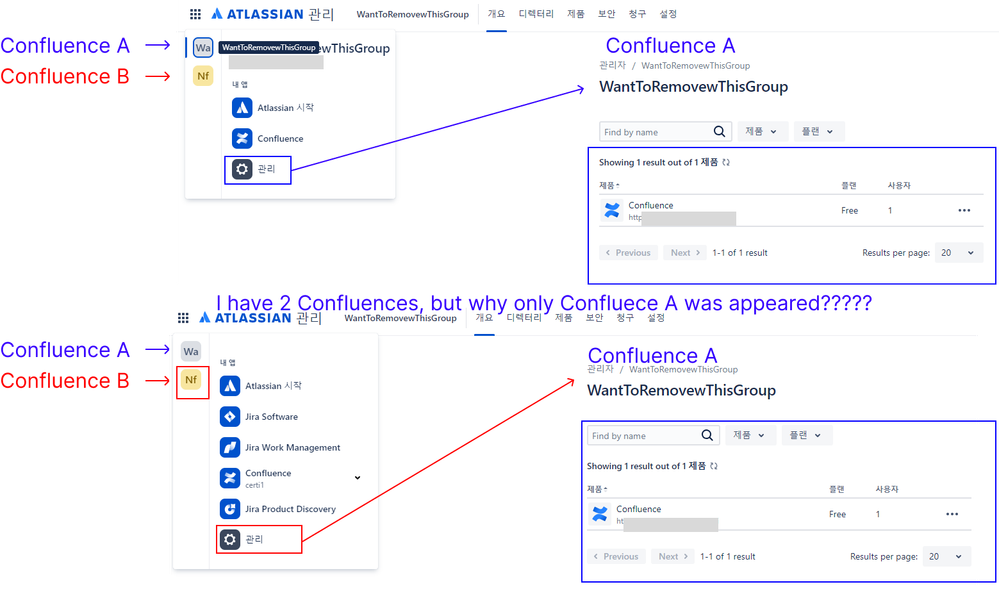Open the 플랜 filter dropdown in lower panel

click(807, 435)
